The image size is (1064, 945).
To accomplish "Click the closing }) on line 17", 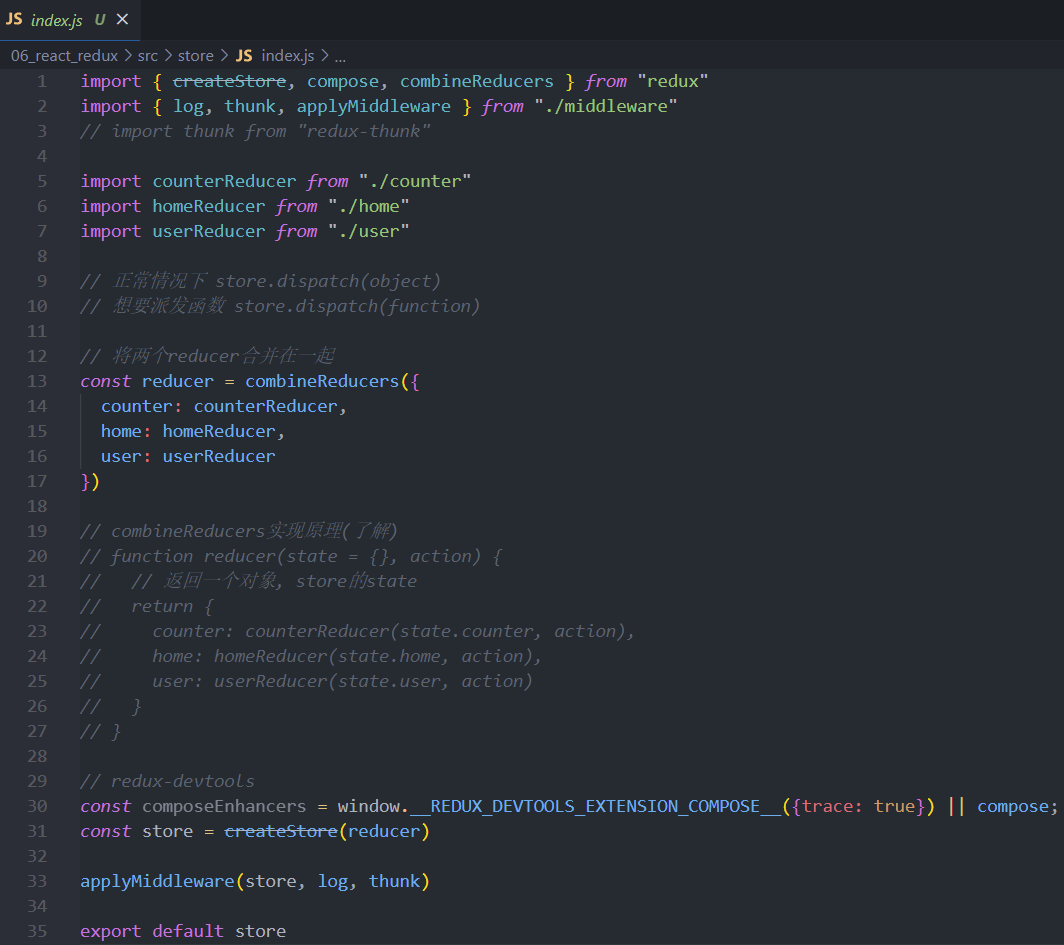I will point(90,482).
